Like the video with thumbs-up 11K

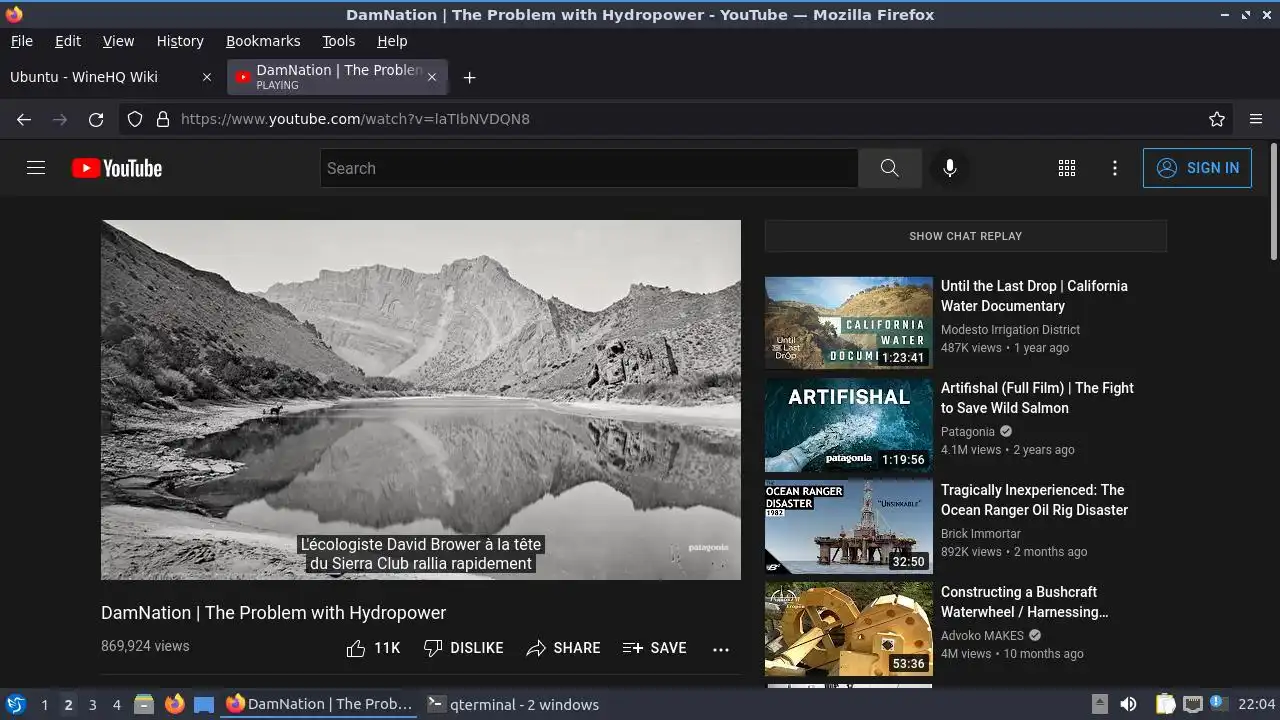(373, 648)
